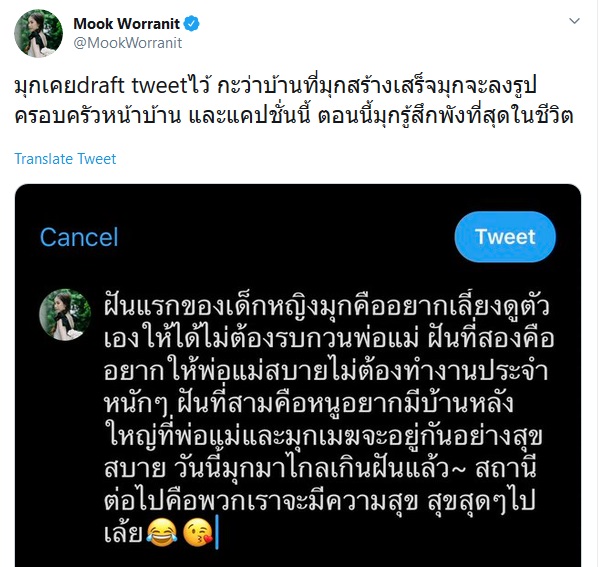Image resolution: width=601 pixels, height=567 pixels.
Task: Click the kissing face emoji
Action: pos(197,532)
